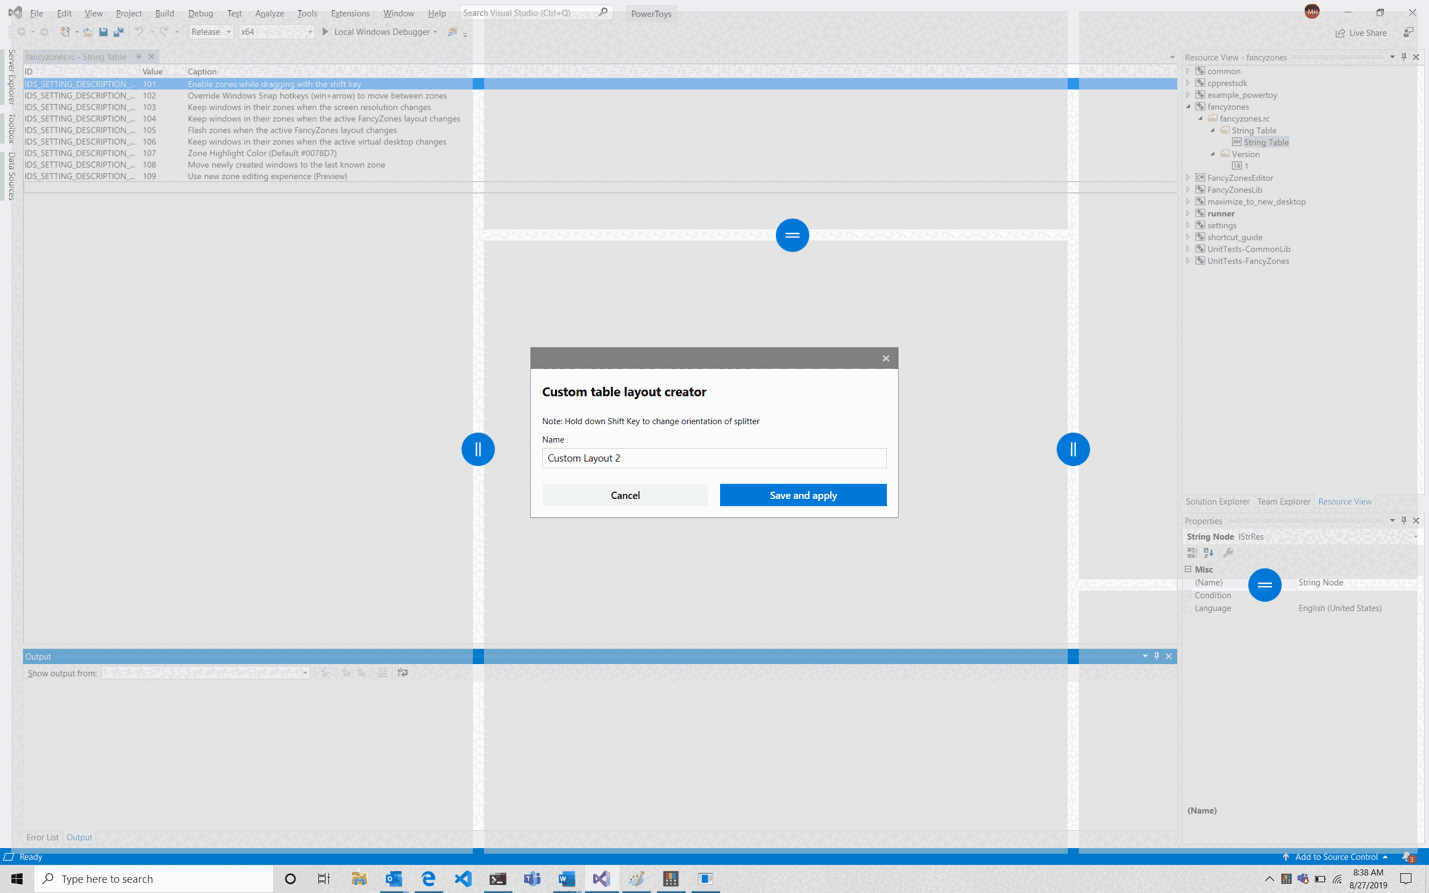Viewport: 1429px width, 893px height.
Task: Toggle auto-hide pin on Resource View panel
Action: coord(1403,57)
